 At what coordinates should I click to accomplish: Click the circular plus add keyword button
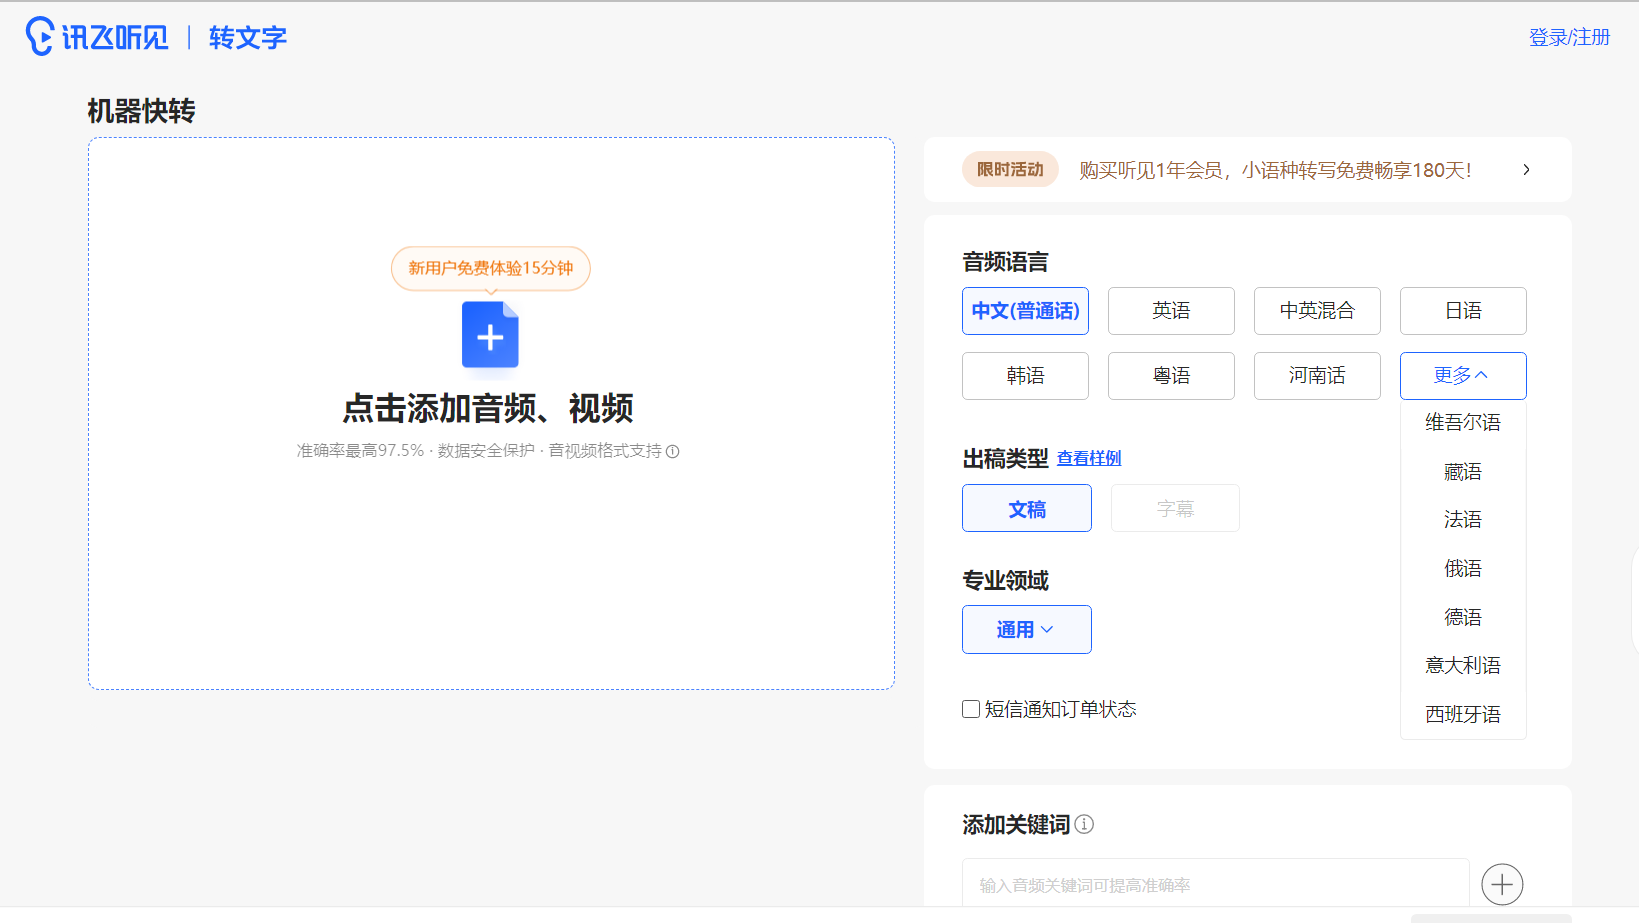pos(1502,884)
